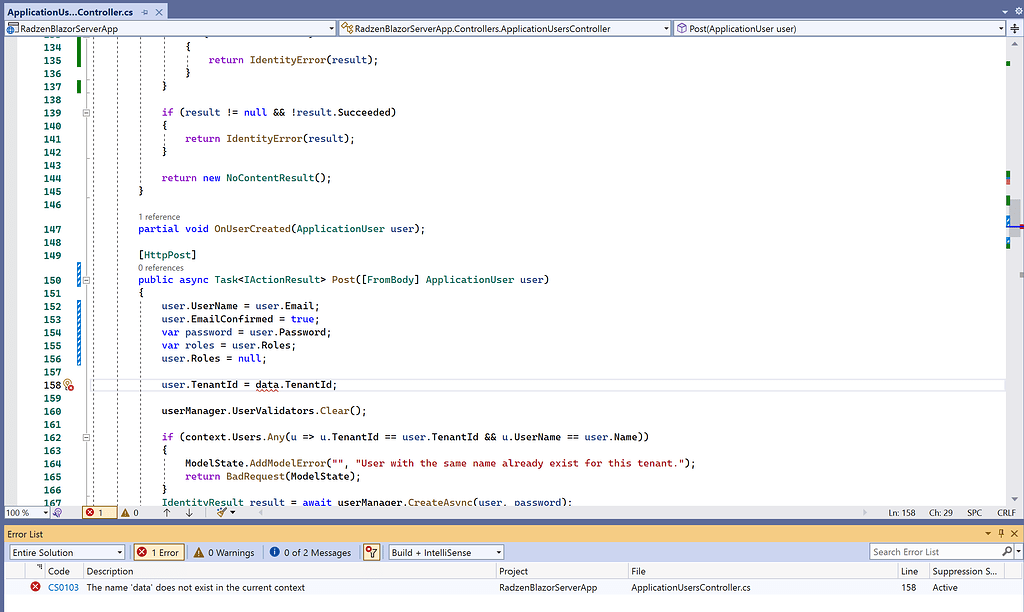Click the warning triangle icon in the editor bar
1024x612 pixels.
[x=124, y=511]
